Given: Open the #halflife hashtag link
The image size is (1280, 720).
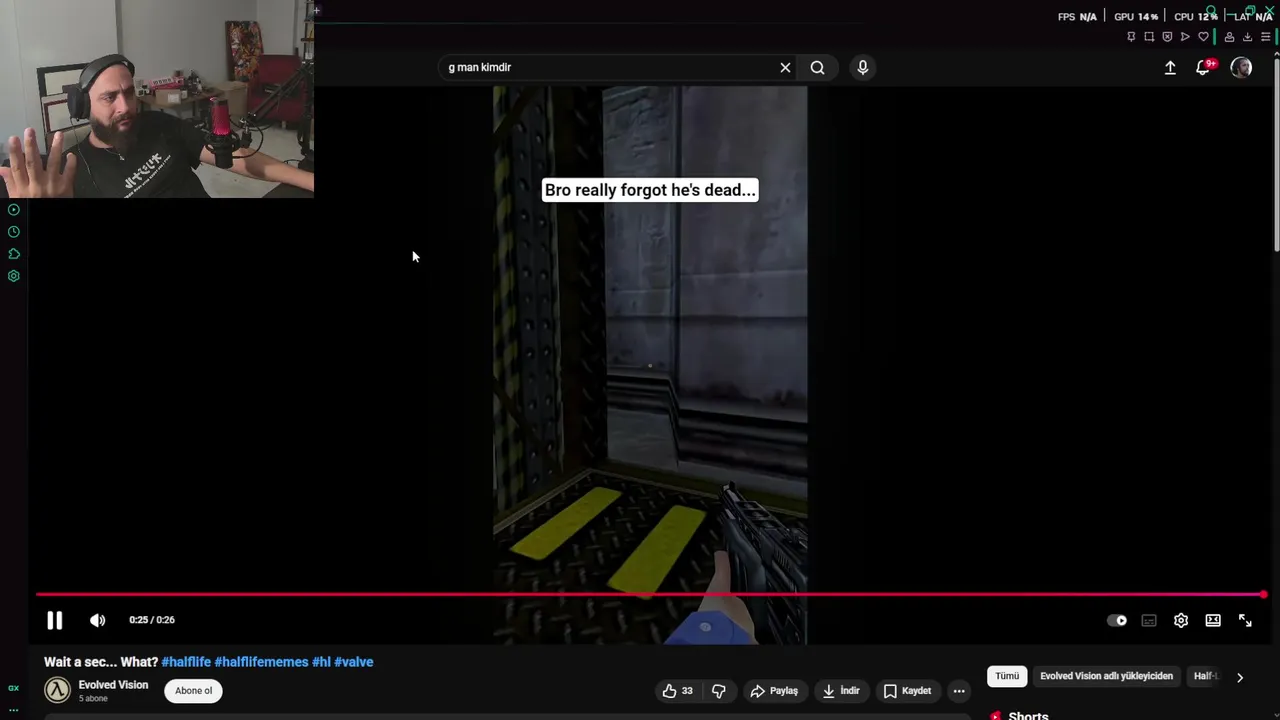Looking at the screenshot, I should click(x=186, y=662).
